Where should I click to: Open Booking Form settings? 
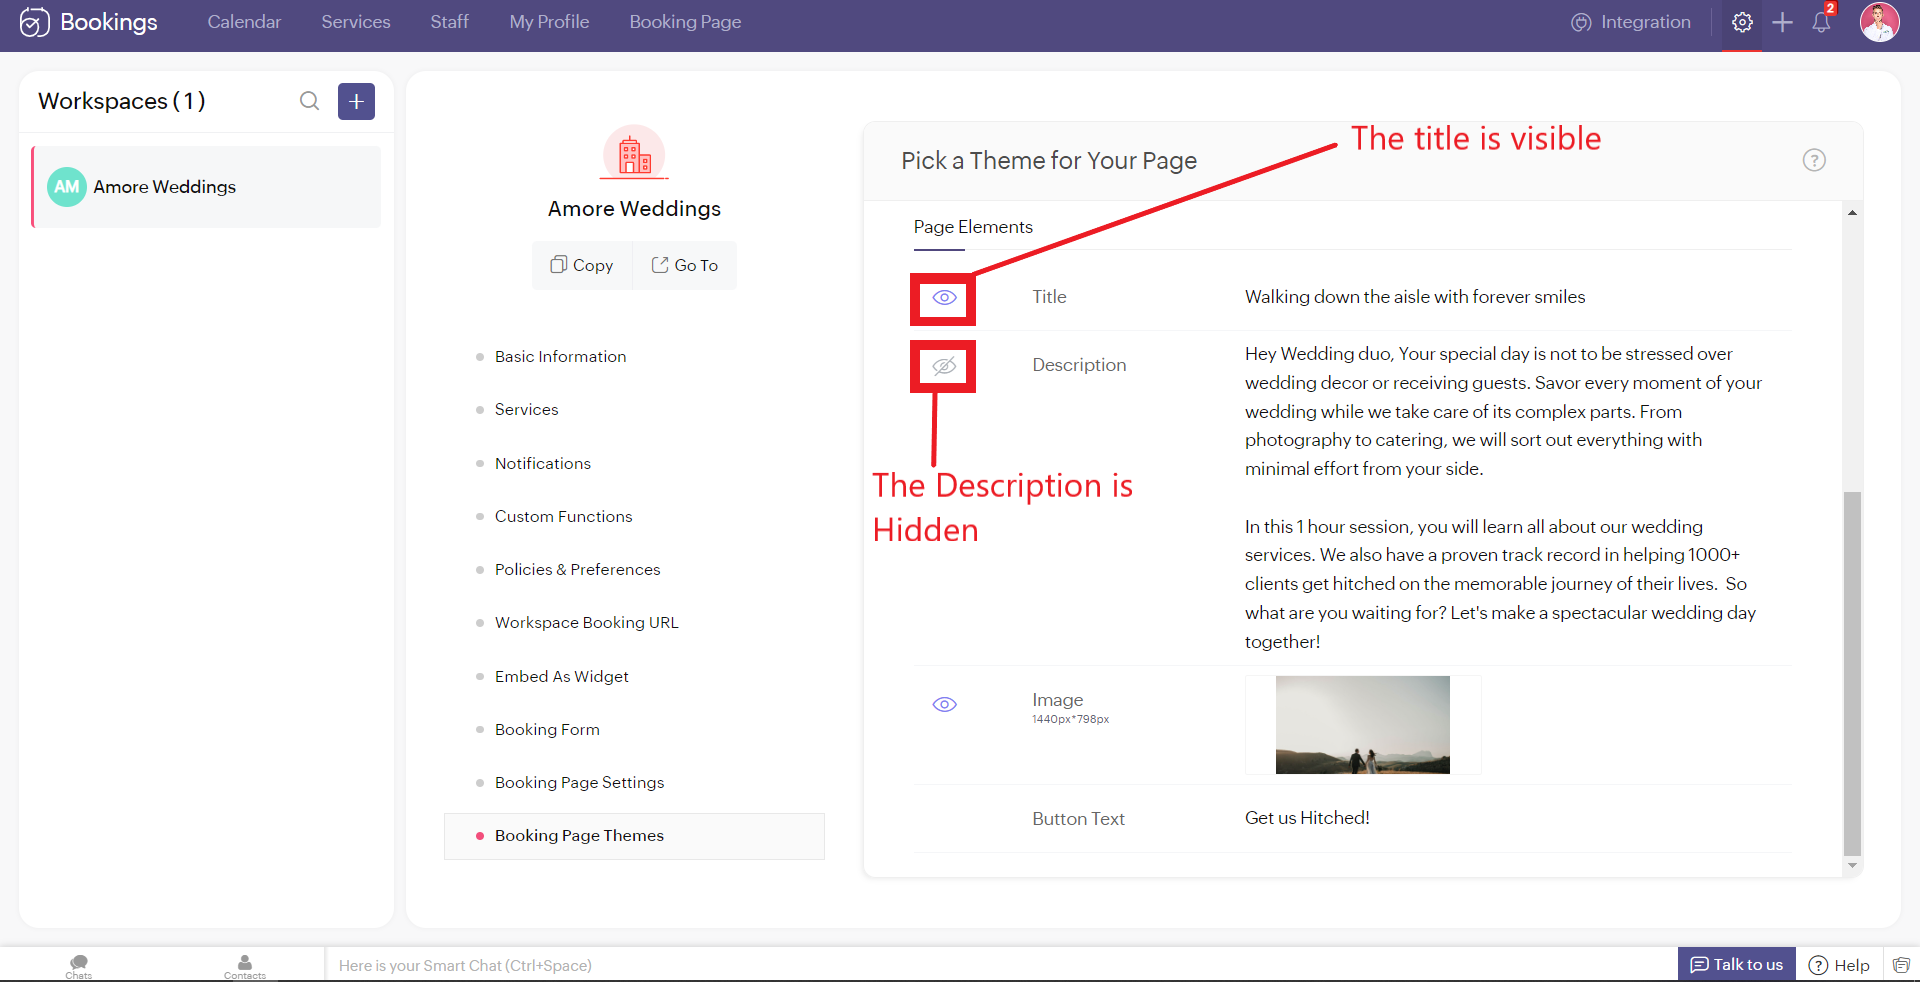point(547,730)
